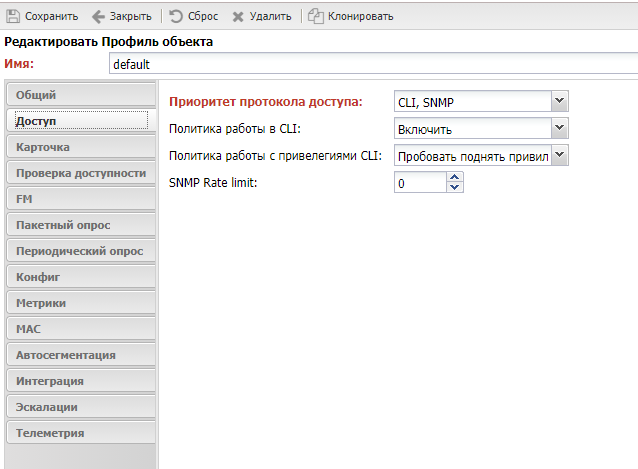Click the Clone documents icon
This screenshot has height=469, width=638.
[x=316, y=16]
